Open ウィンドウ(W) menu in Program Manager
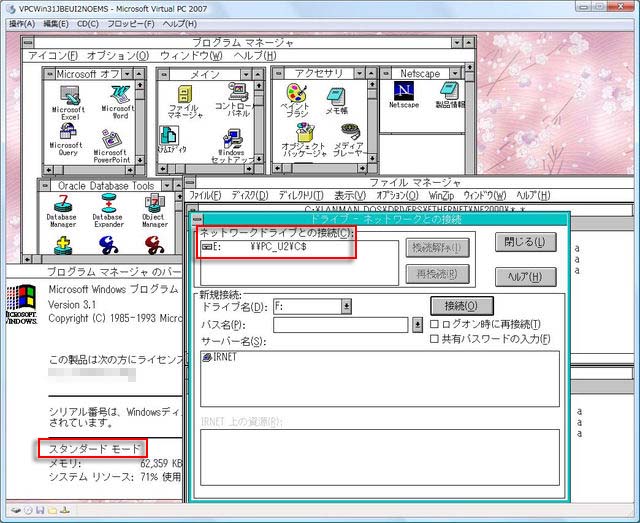This screenshot has height=523, width=640. click(191, 55)
